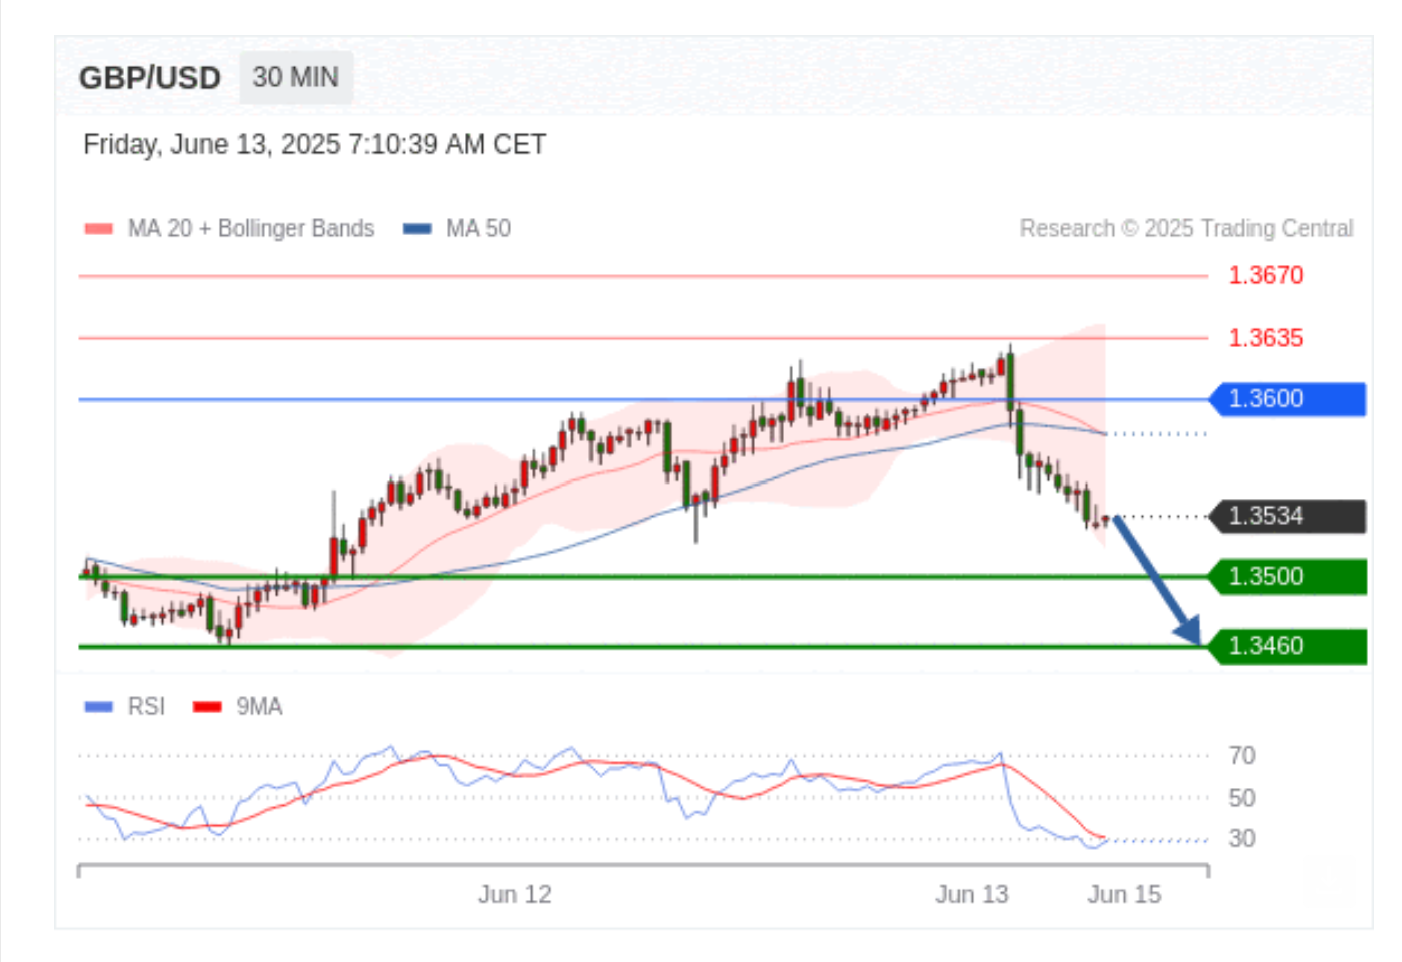Click the MA 50 legend label
Screen dimensions: 1402x962
pos(478,229)
